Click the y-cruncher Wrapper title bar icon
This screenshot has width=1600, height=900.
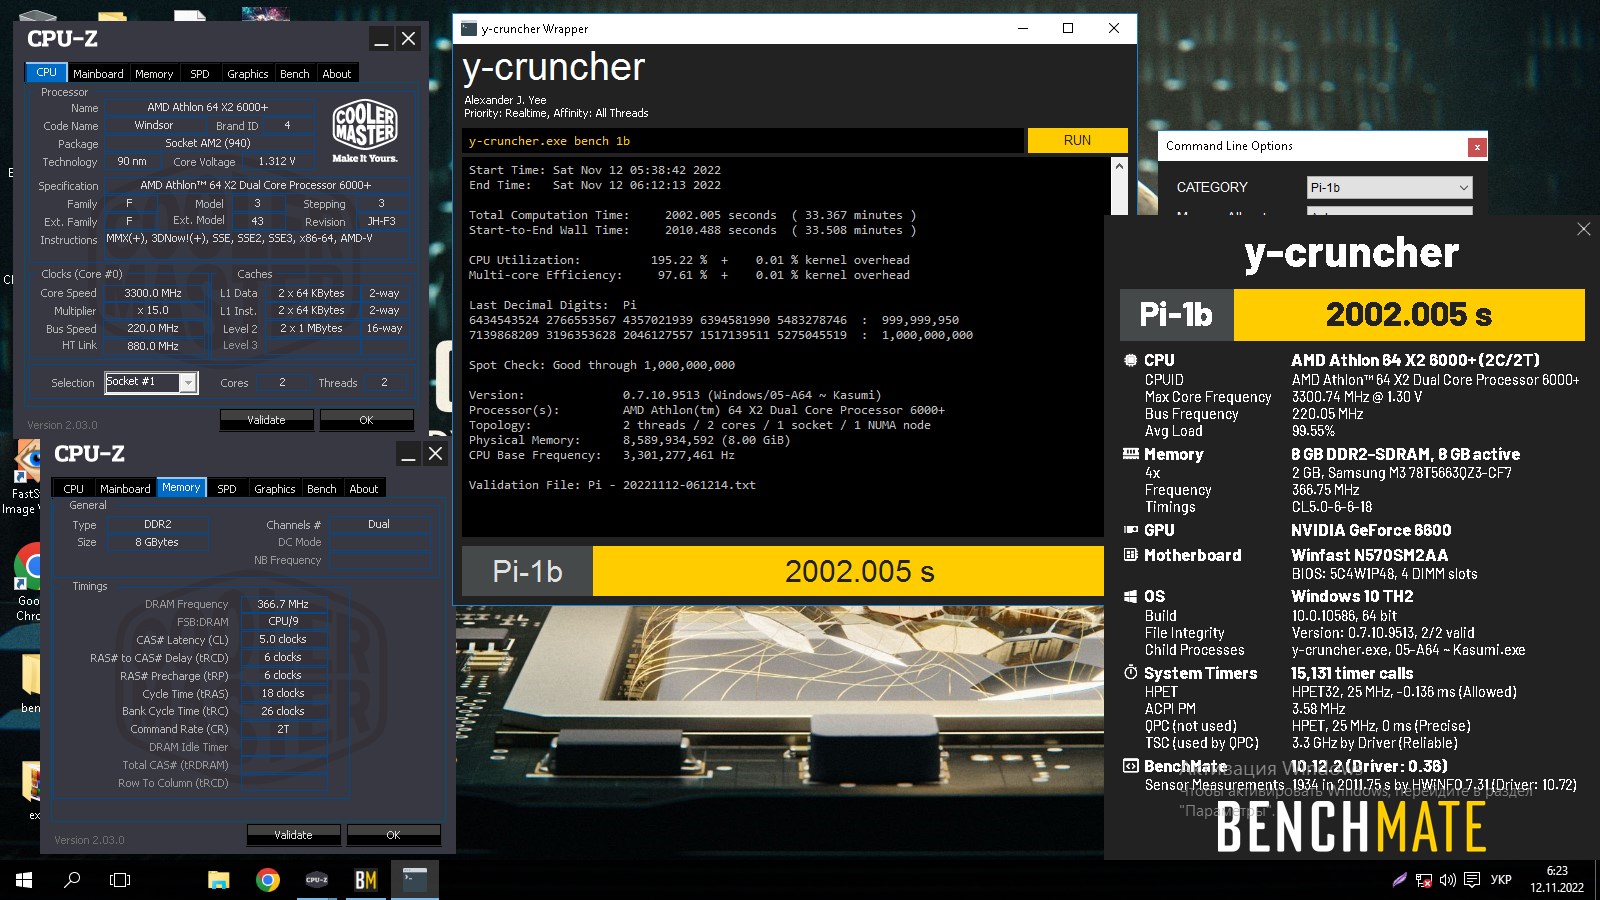pos(468,28)
